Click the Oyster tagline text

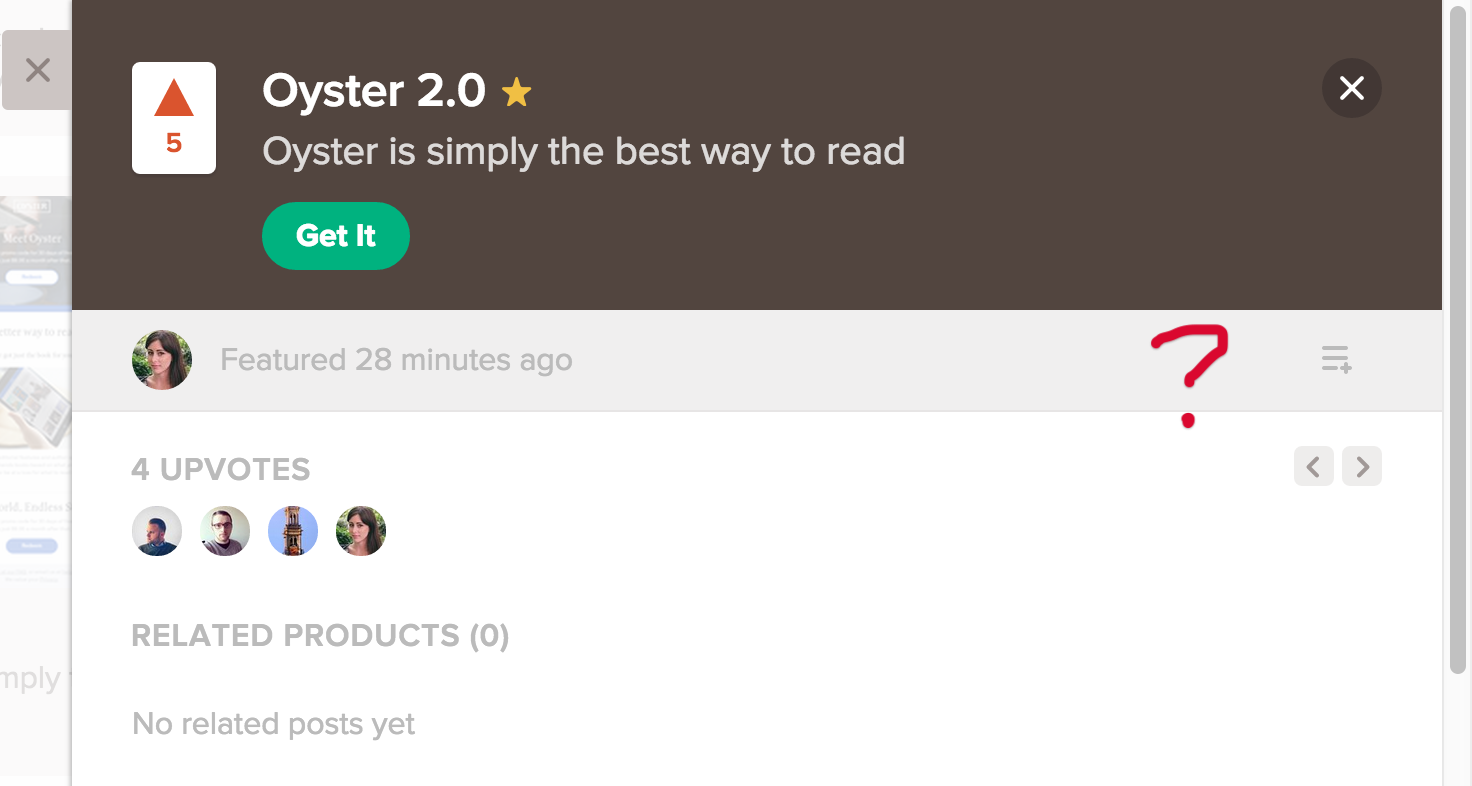[583, 152]
